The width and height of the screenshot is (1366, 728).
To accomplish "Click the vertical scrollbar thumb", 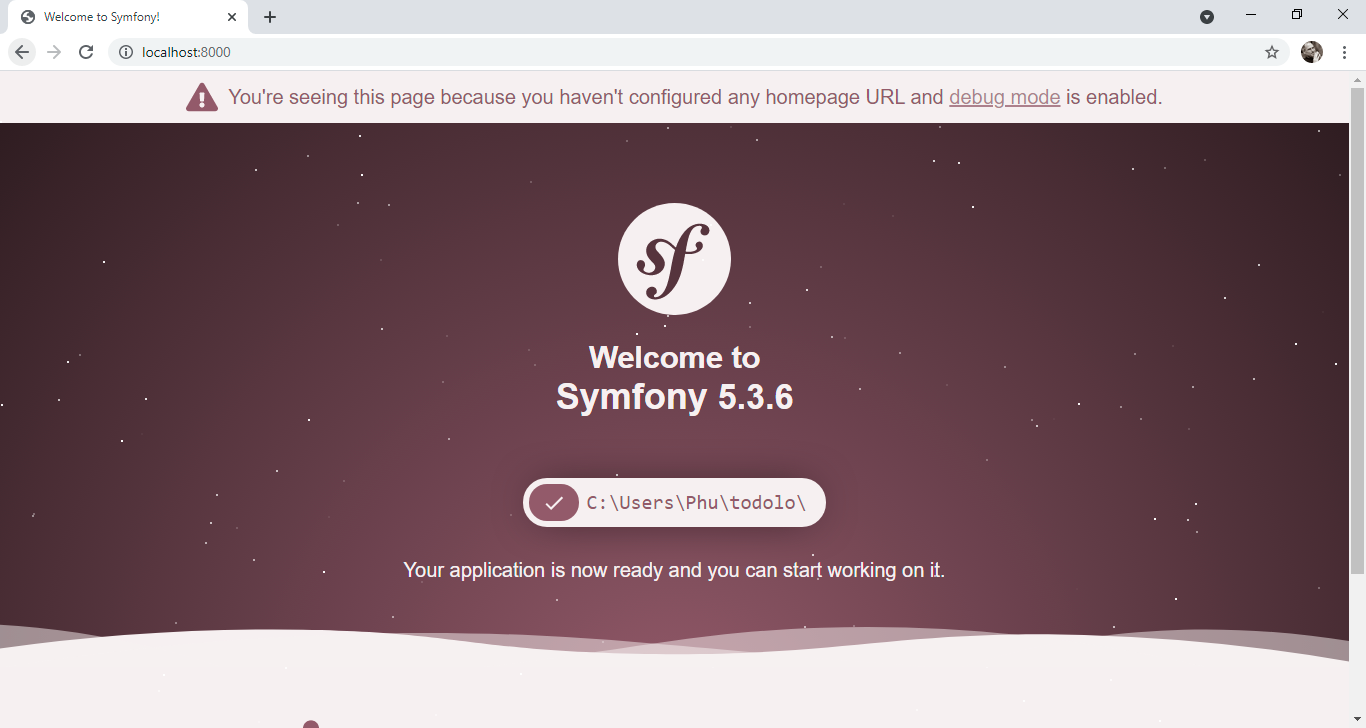I will (1357, 330).
